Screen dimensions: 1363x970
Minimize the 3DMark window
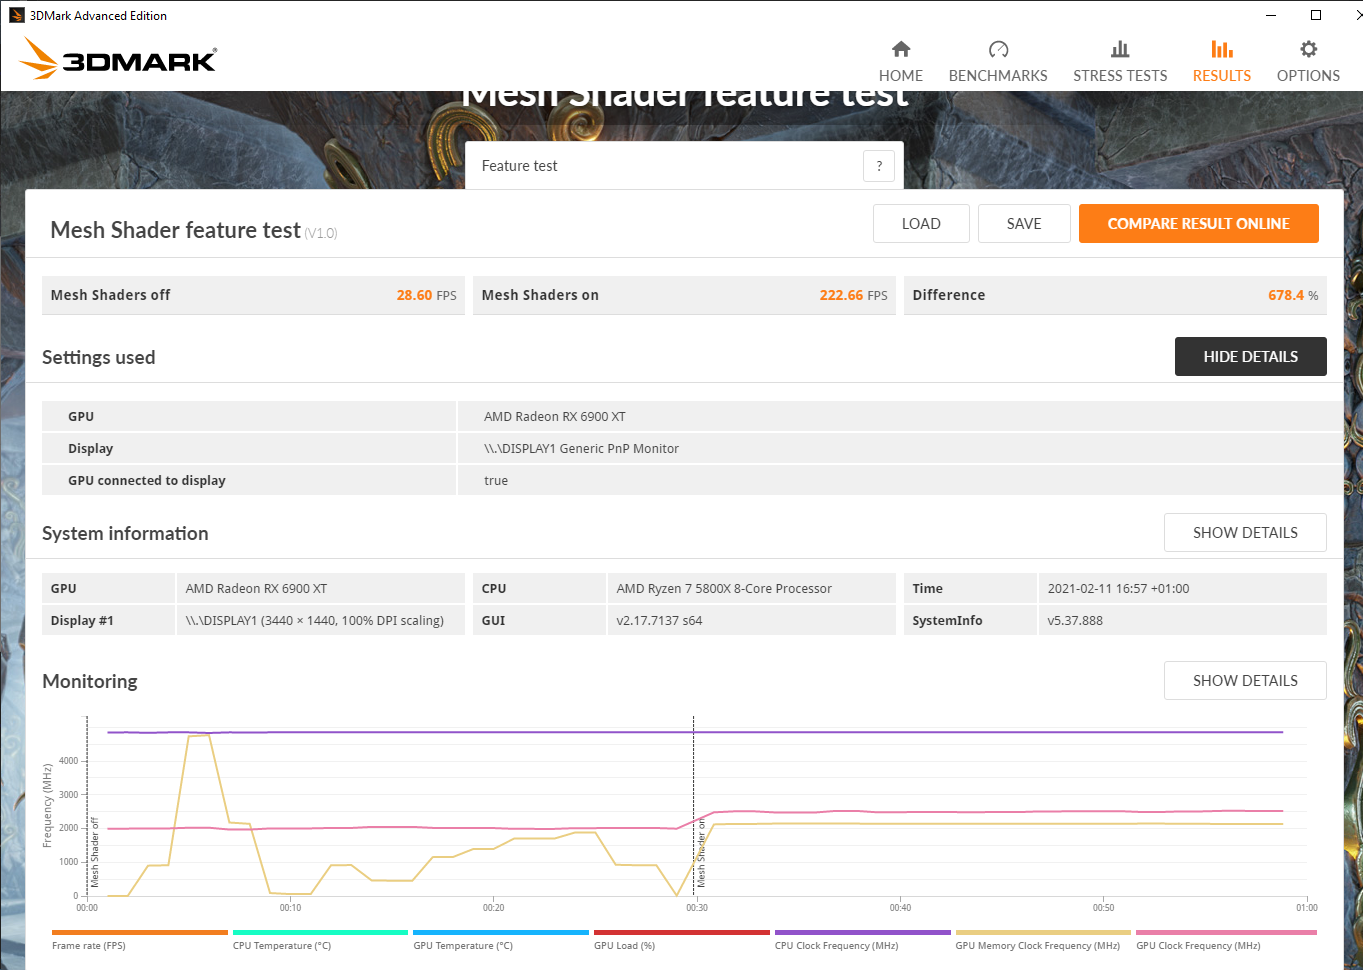click(x=1271, y=15)
